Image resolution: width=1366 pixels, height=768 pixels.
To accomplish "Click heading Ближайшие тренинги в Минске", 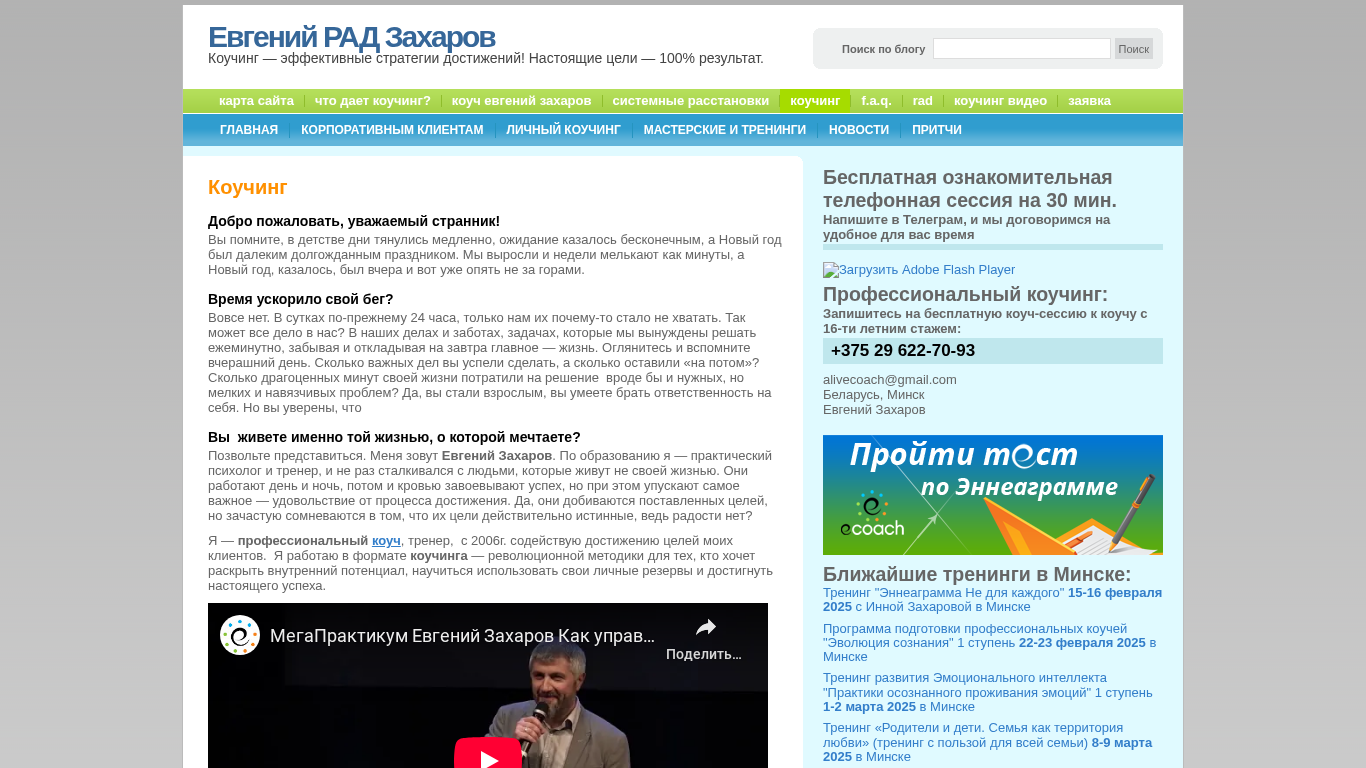I will [x=977, y=574].
